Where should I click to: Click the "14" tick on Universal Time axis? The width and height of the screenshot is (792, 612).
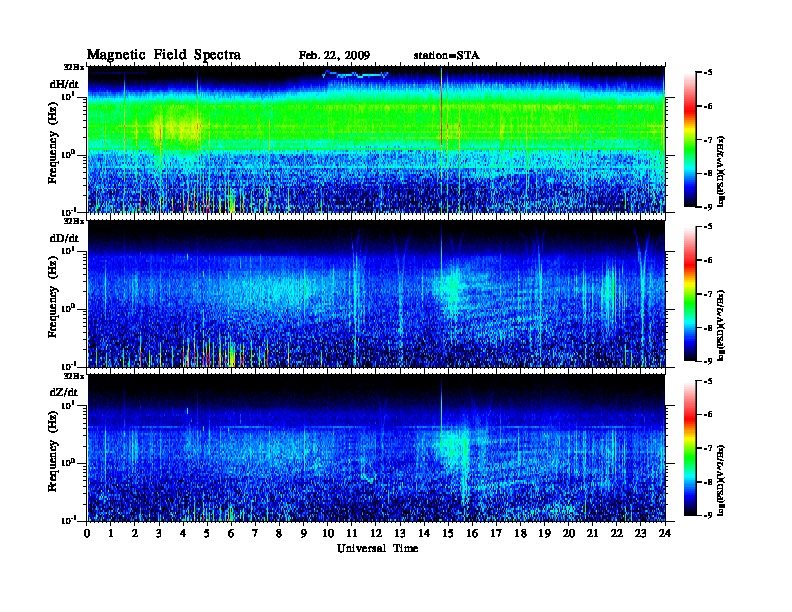(x=424, y=533)
